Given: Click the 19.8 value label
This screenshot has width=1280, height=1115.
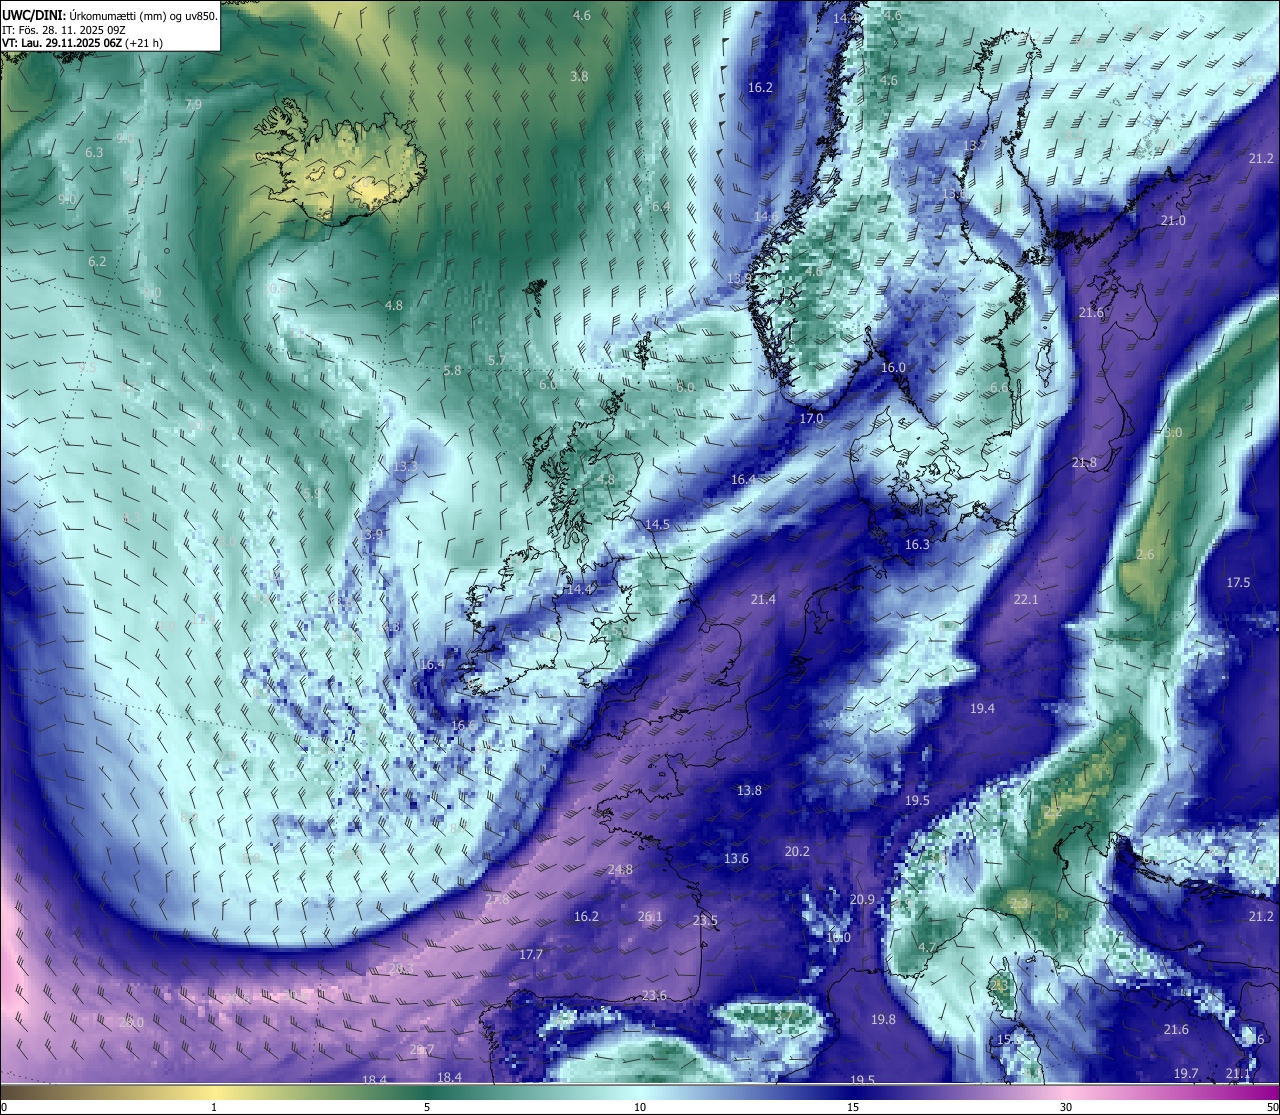Looking at the screenshot, I should pyautogui.click(x=883, y=1019).
